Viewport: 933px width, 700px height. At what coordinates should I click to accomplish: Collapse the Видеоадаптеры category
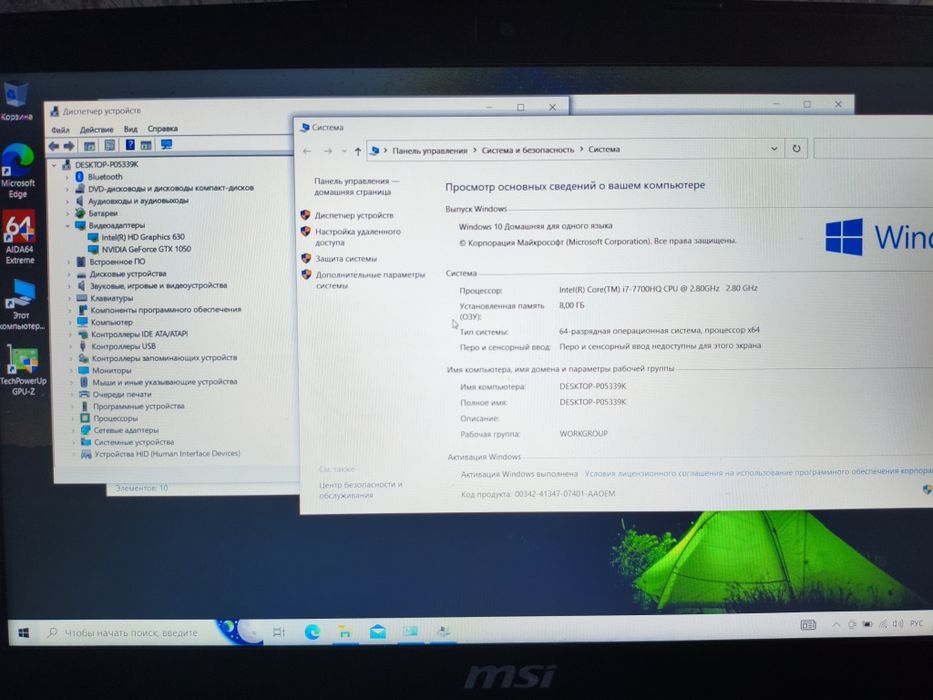tap(68, 226)
